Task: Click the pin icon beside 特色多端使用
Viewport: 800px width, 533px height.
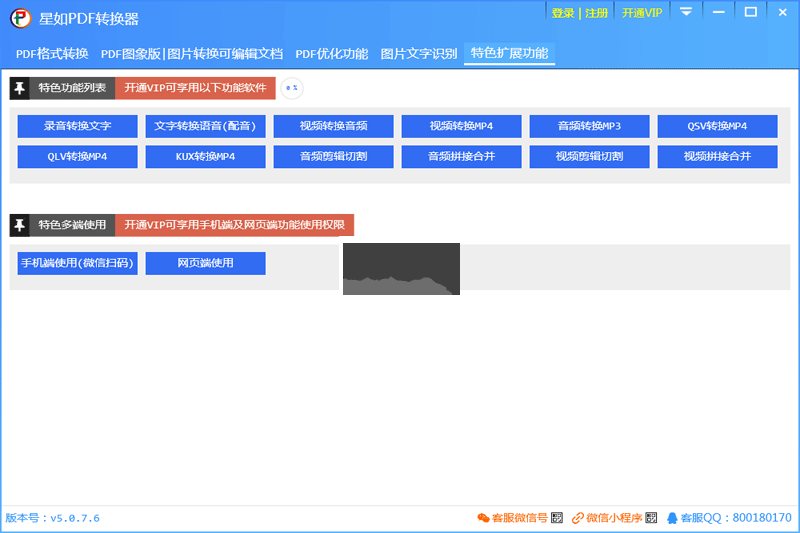Action: 19,225
